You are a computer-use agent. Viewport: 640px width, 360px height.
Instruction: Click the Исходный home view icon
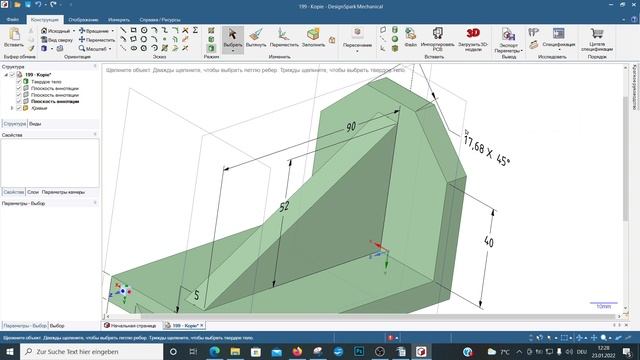[44, 31]
